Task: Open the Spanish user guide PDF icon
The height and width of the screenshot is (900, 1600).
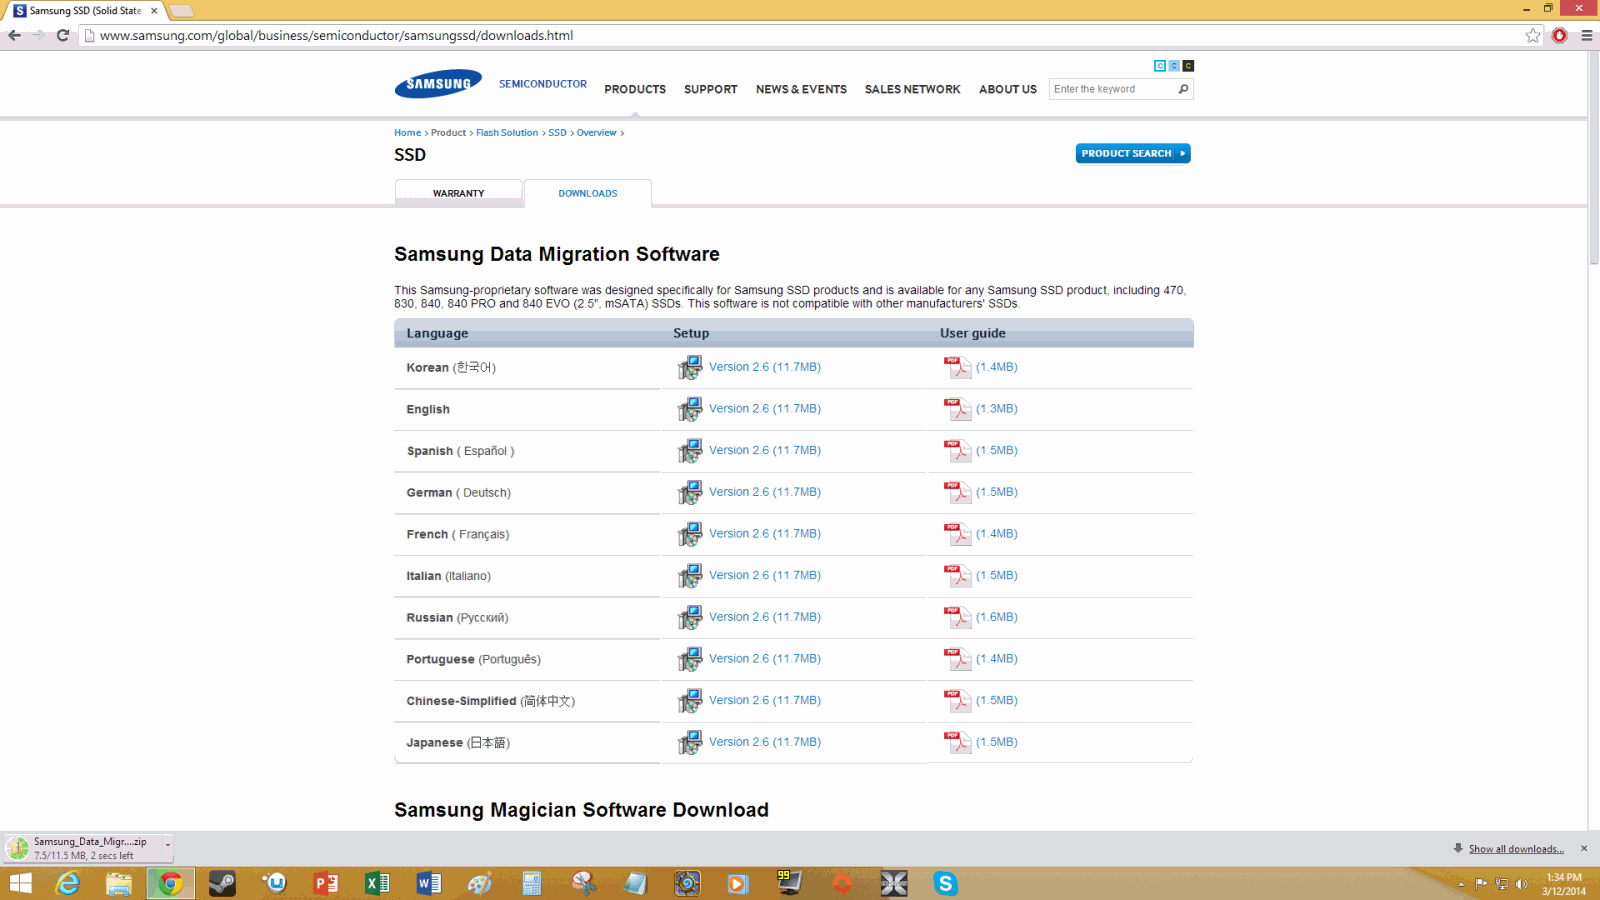Action: click(957, 451)
